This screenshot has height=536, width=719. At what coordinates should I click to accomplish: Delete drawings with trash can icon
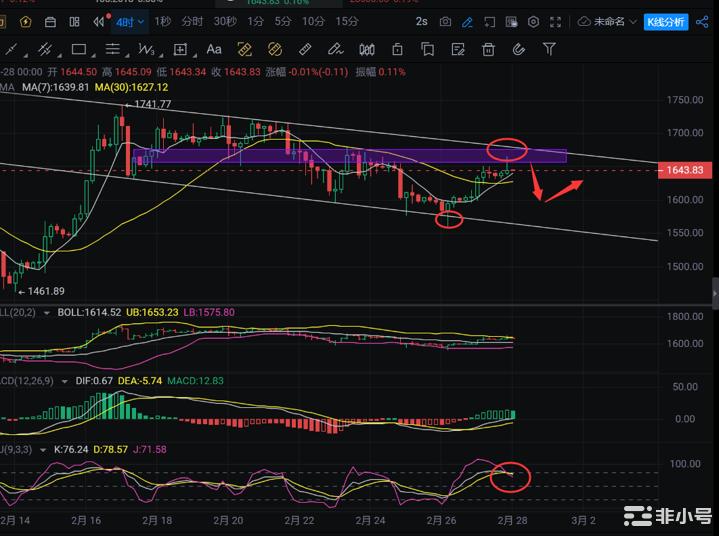click(x=488, y=49)
